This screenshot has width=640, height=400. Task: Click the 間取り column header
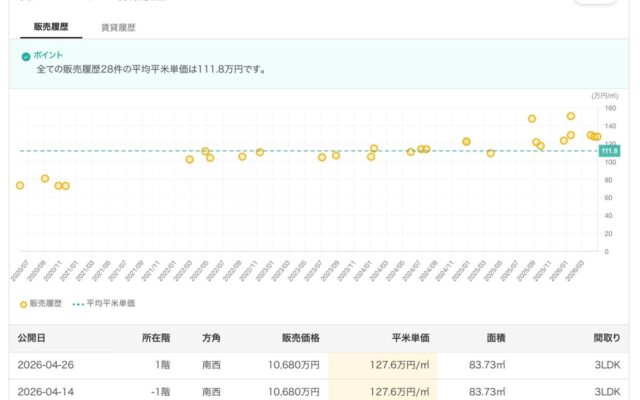[x=607, y=338]
